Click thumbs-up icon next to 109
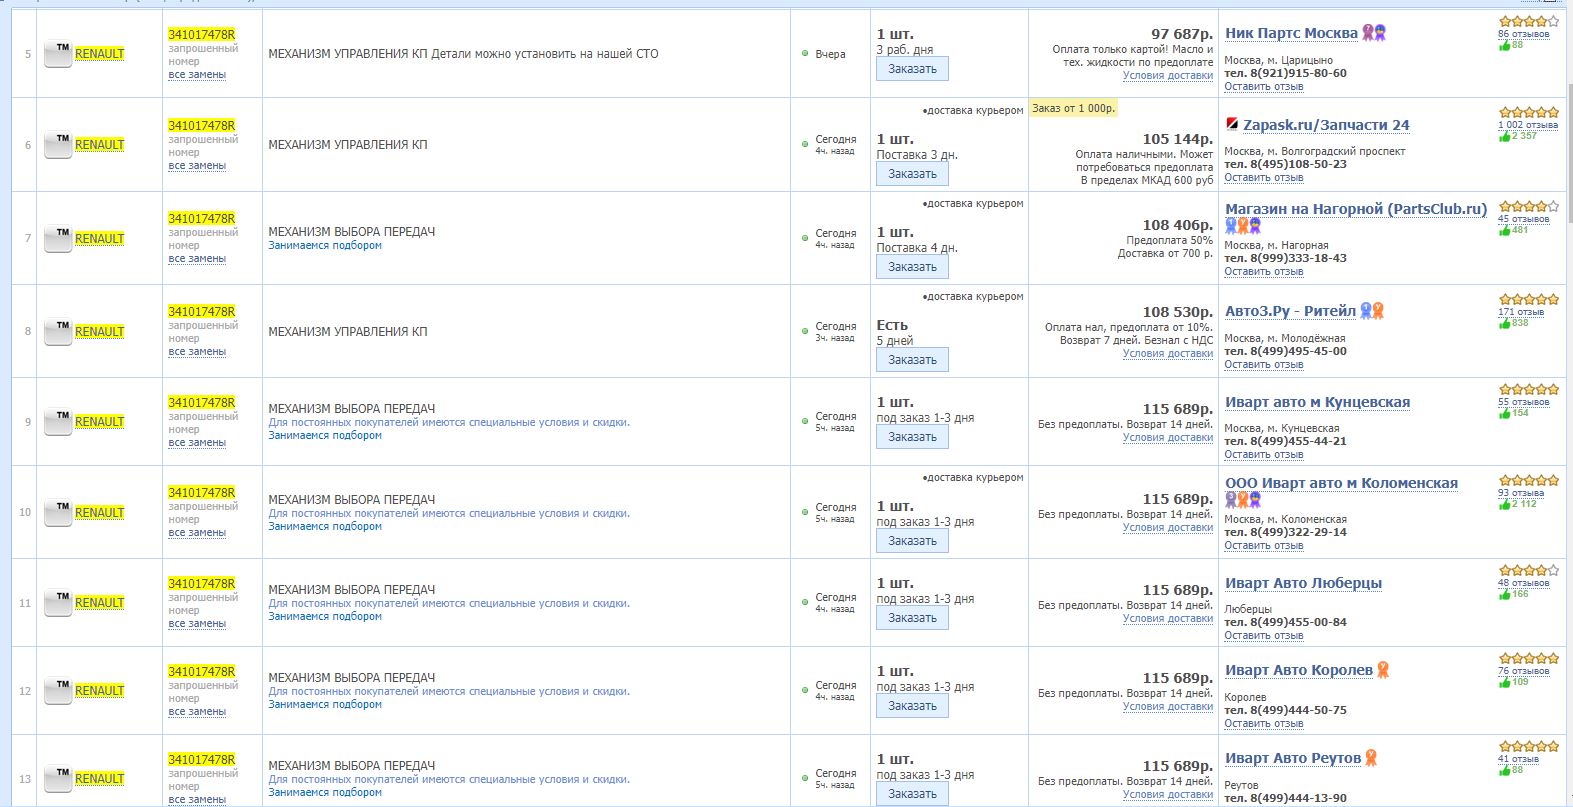This screenshot has width=1573, height=807. click(1504, 682)
